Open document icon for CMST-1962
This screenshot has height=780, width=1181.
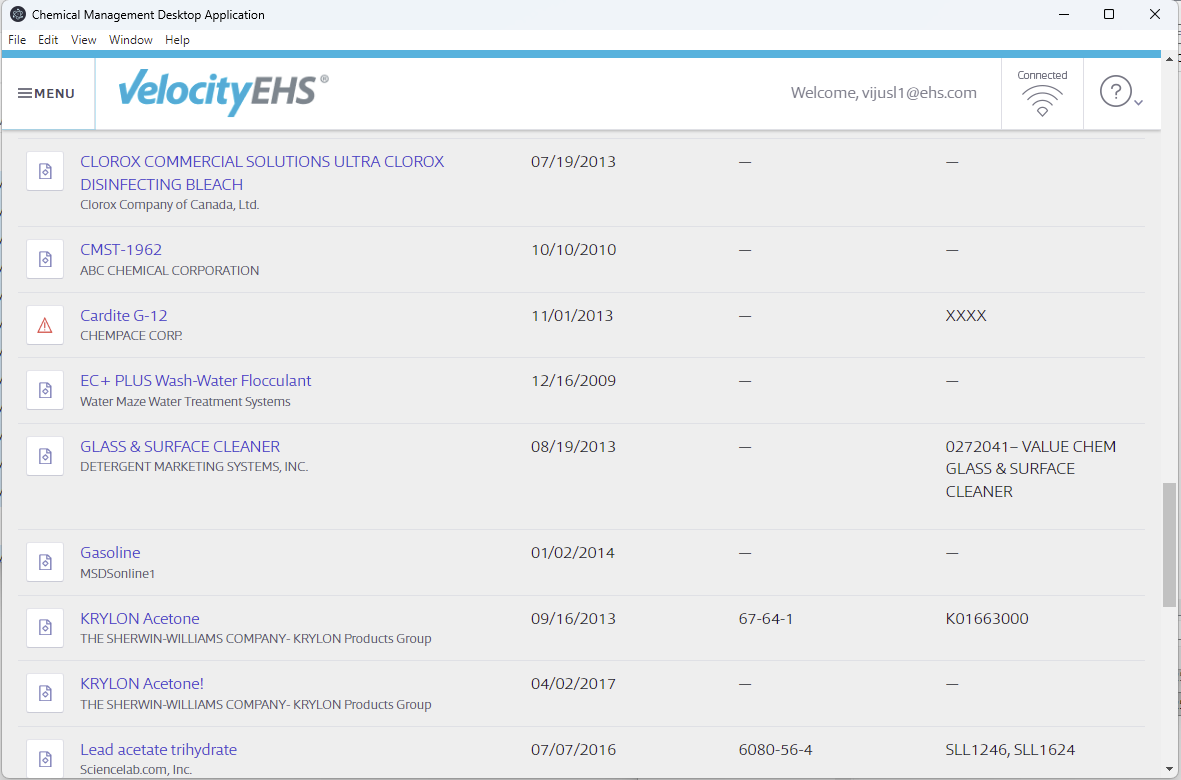pyautogui.click(x=45, y=259)
